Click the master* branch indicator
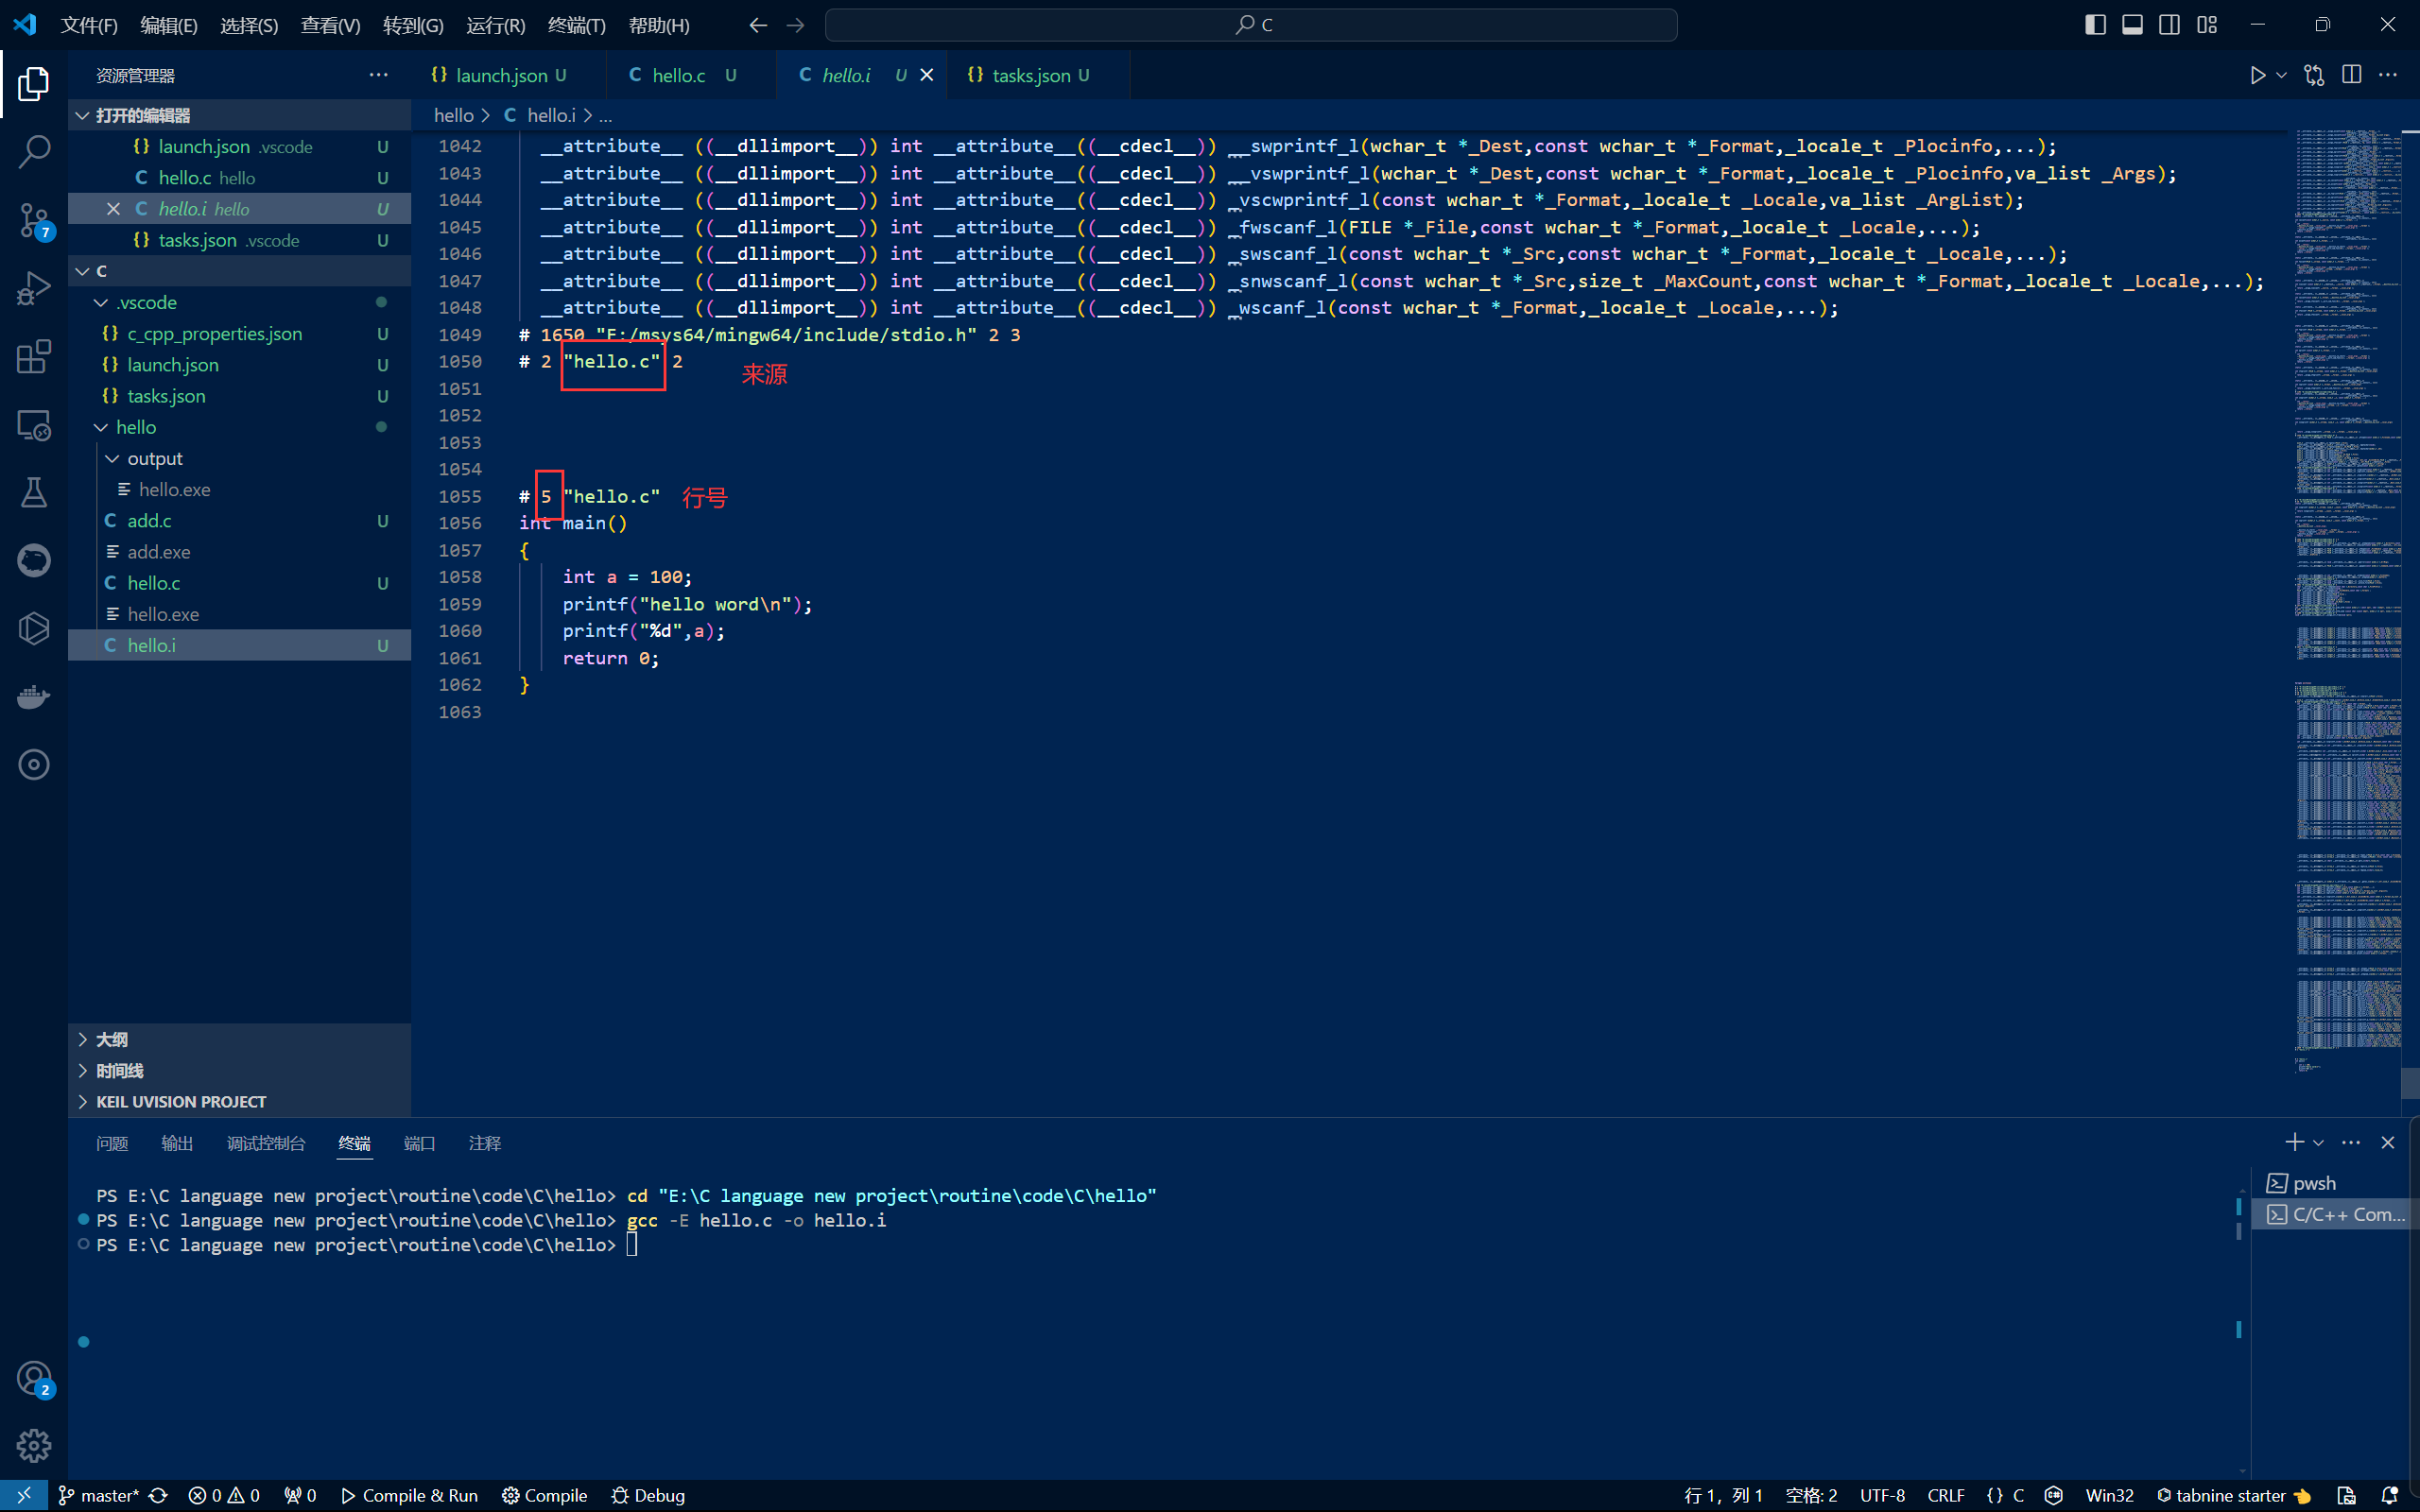The width and height of the screenshot is (2420, 1512). click(98, 1495)
